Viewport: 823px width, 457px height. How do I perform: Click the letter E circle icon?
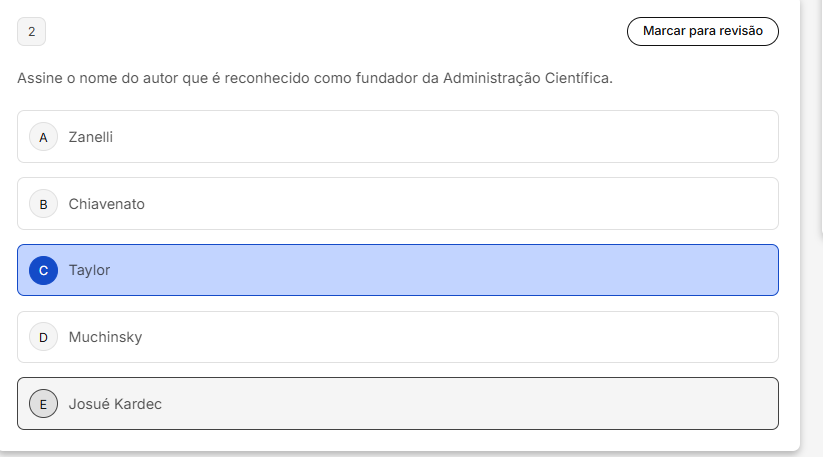point(43,404)
